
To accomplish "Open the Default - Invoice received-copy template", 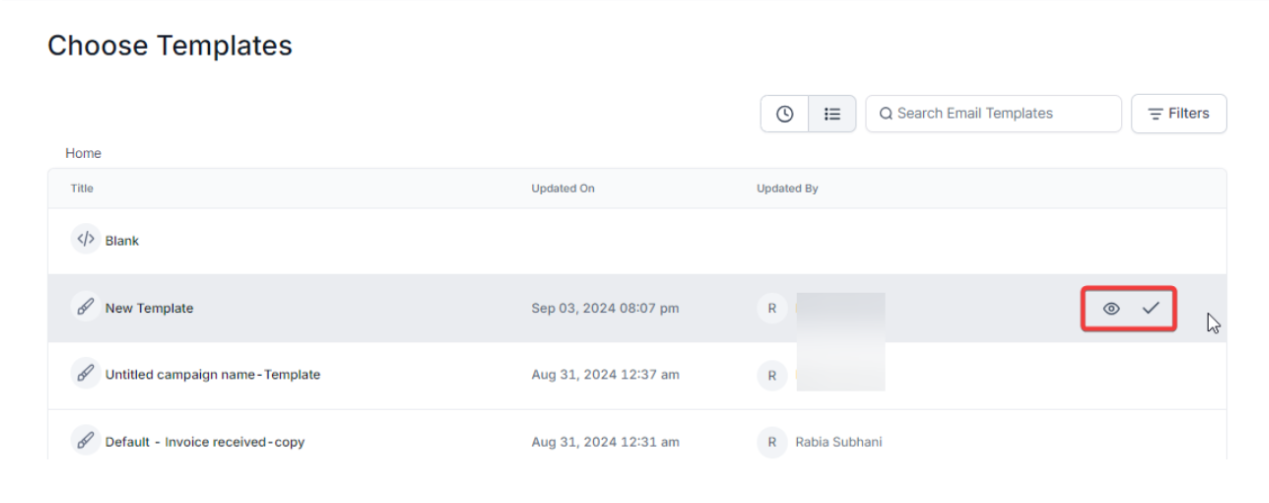I will [x=204, y=442].
